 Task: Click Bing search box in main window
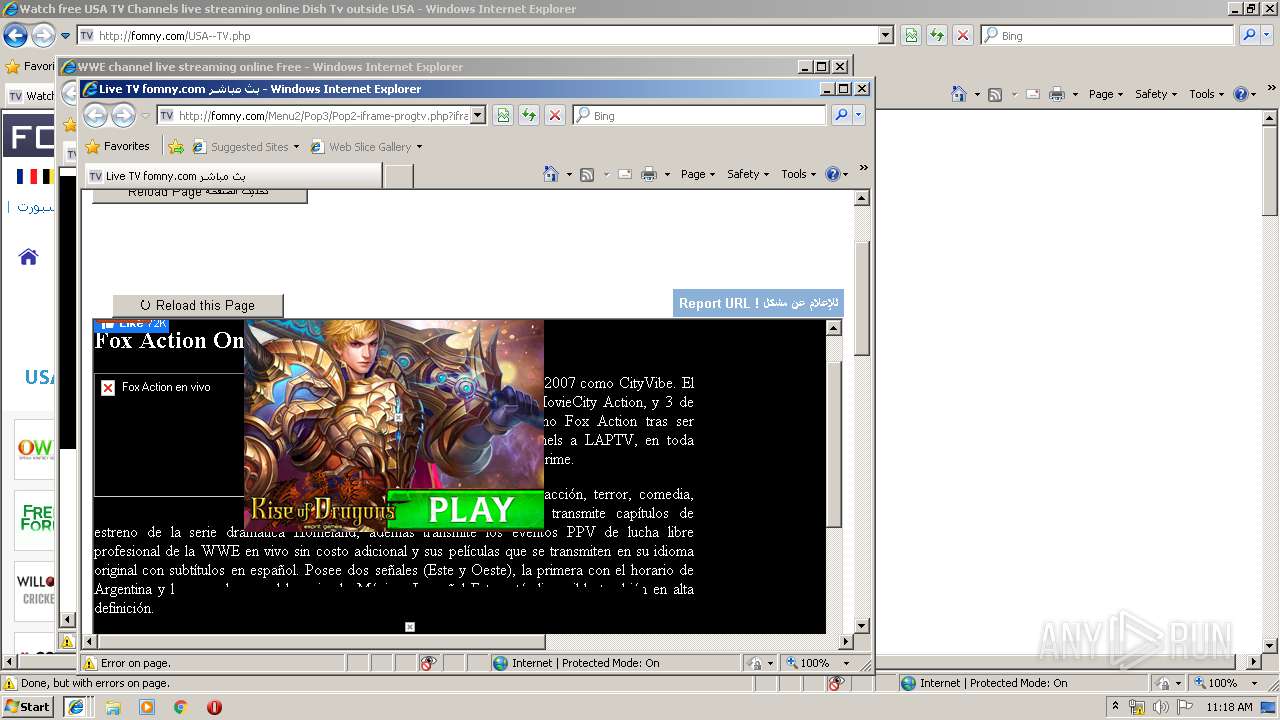click(1107, 35)
